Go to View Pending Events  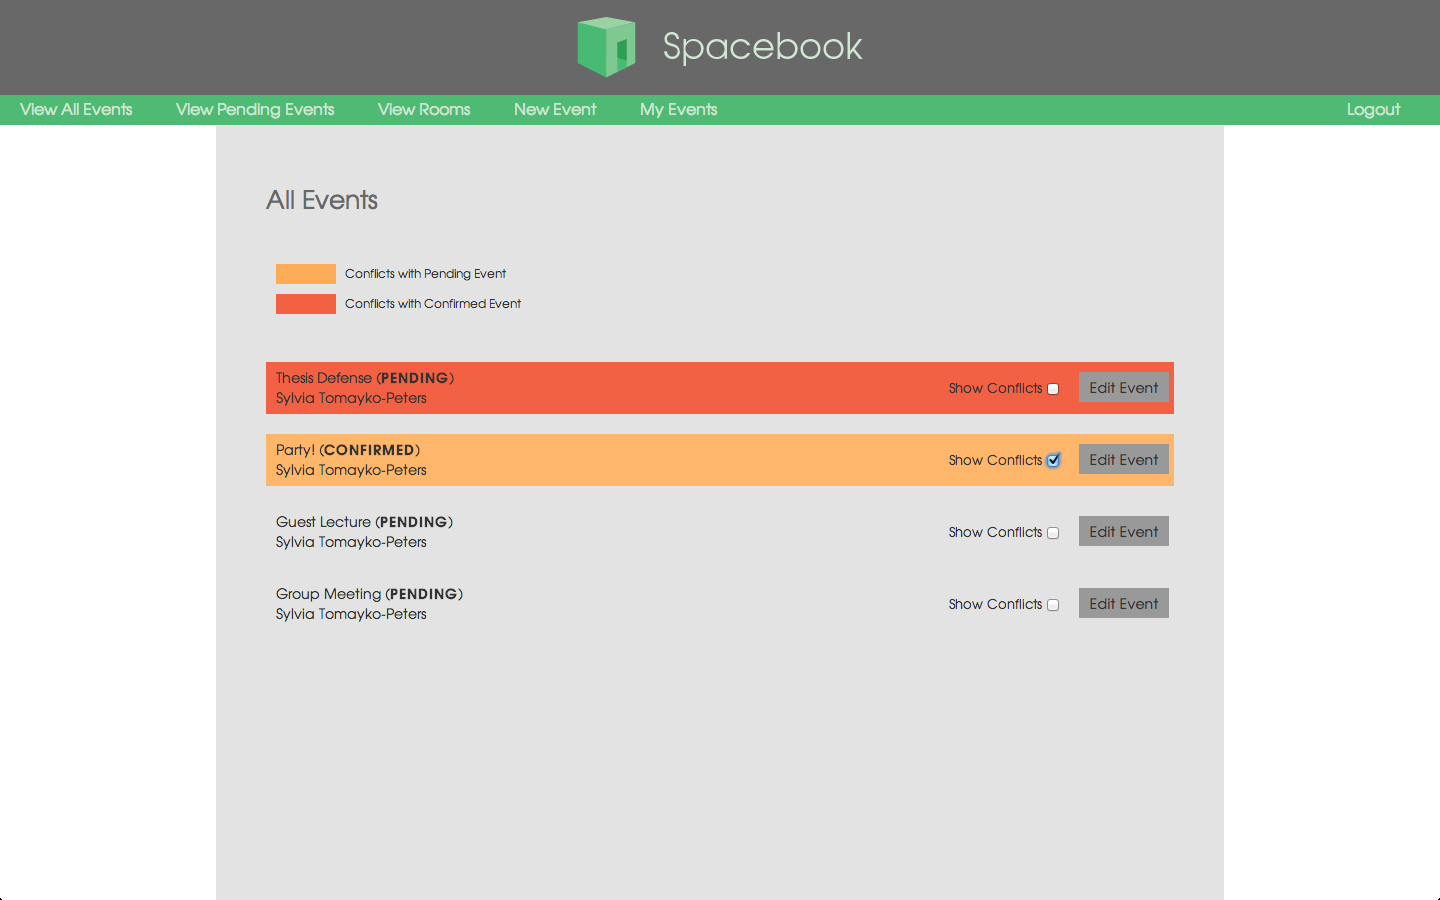[255, 110]
